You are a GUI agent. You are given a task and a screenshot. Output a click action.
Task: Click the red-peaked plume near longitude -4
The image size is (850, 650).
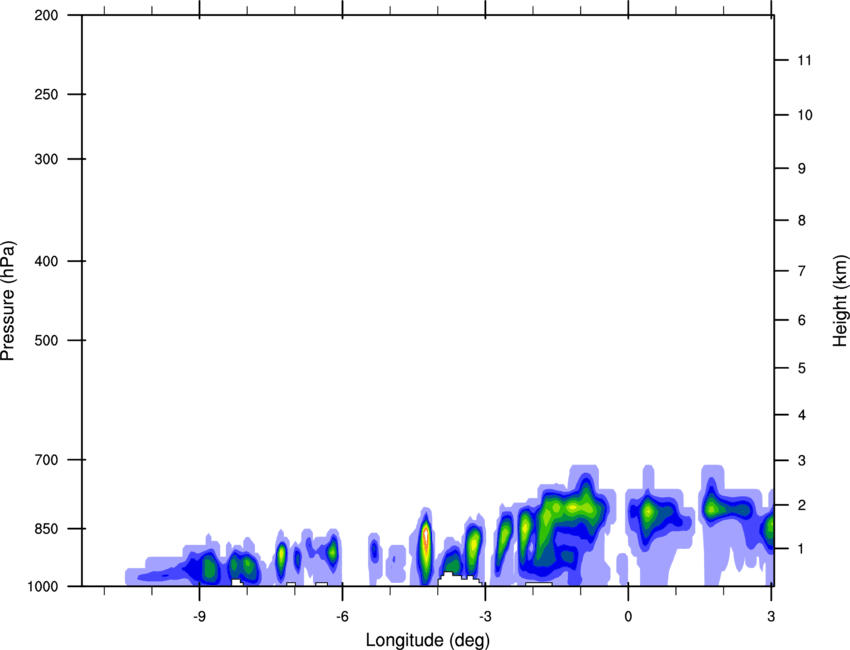(426, 546)
